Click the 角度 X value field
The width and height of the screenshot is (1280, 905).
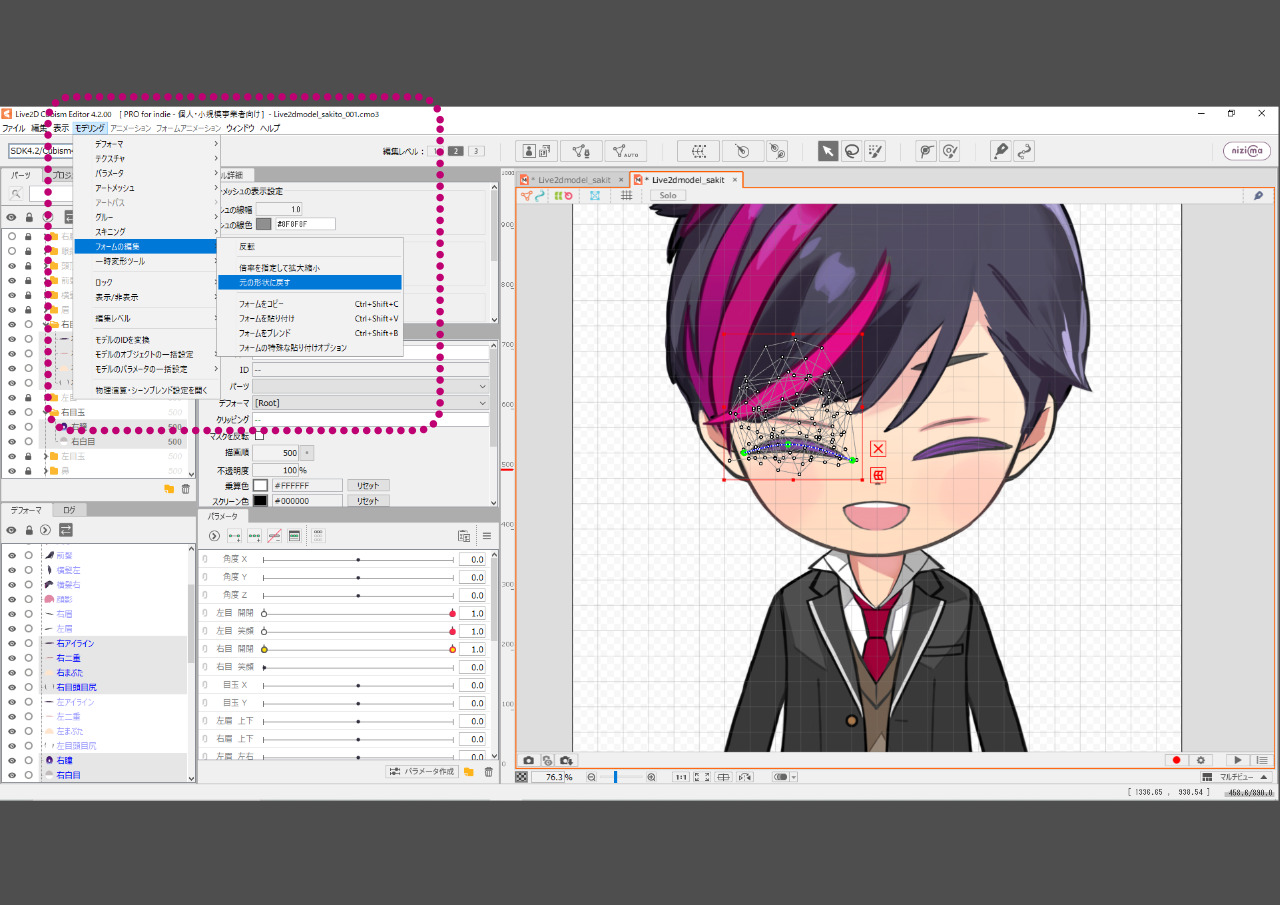(472, 560)
